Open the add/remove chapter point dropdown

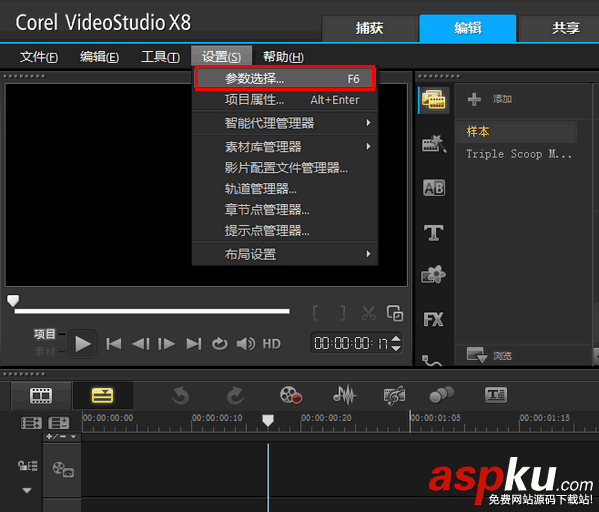[61, 436]
